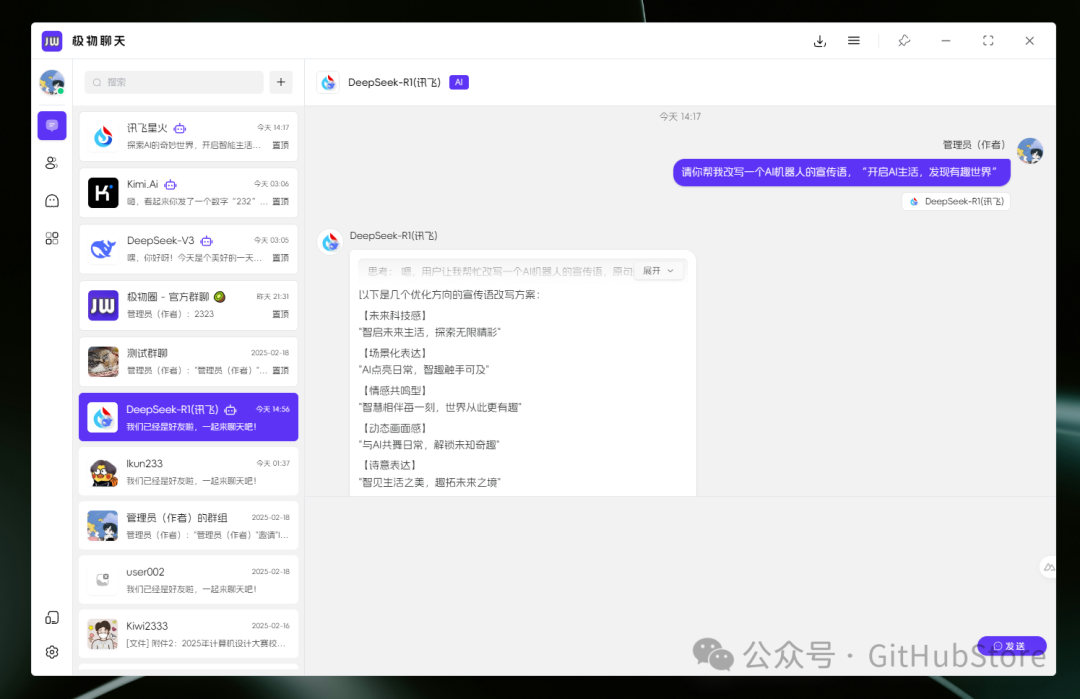Click the 管理员（作者）avatar beside sent message
This screenshot has height=699, width=1080.
pyautogui.click(x=1030, y=151)
